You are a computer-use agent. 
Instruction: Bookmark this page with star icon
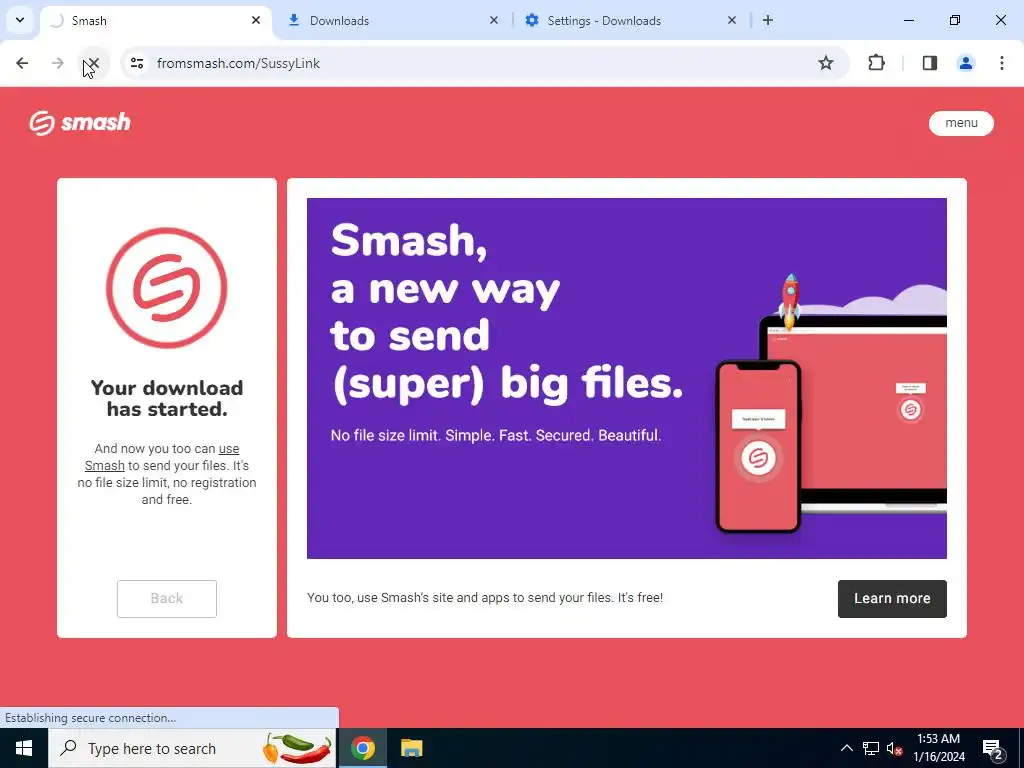(x=825, y=63)
